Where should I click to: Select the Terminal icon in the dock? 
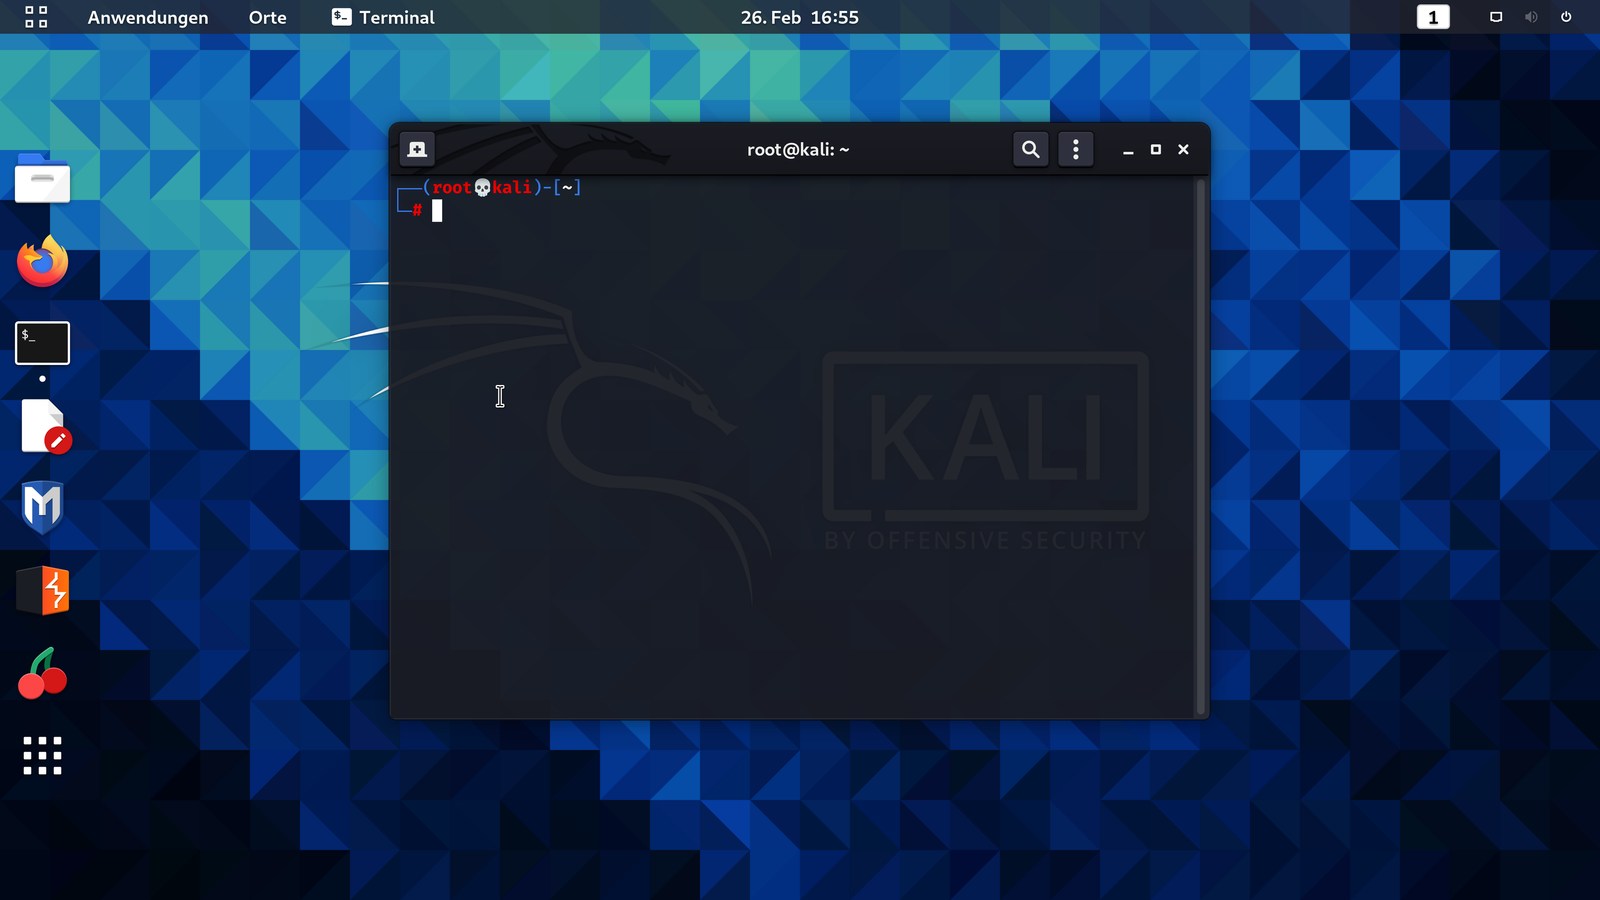[42, 343]
